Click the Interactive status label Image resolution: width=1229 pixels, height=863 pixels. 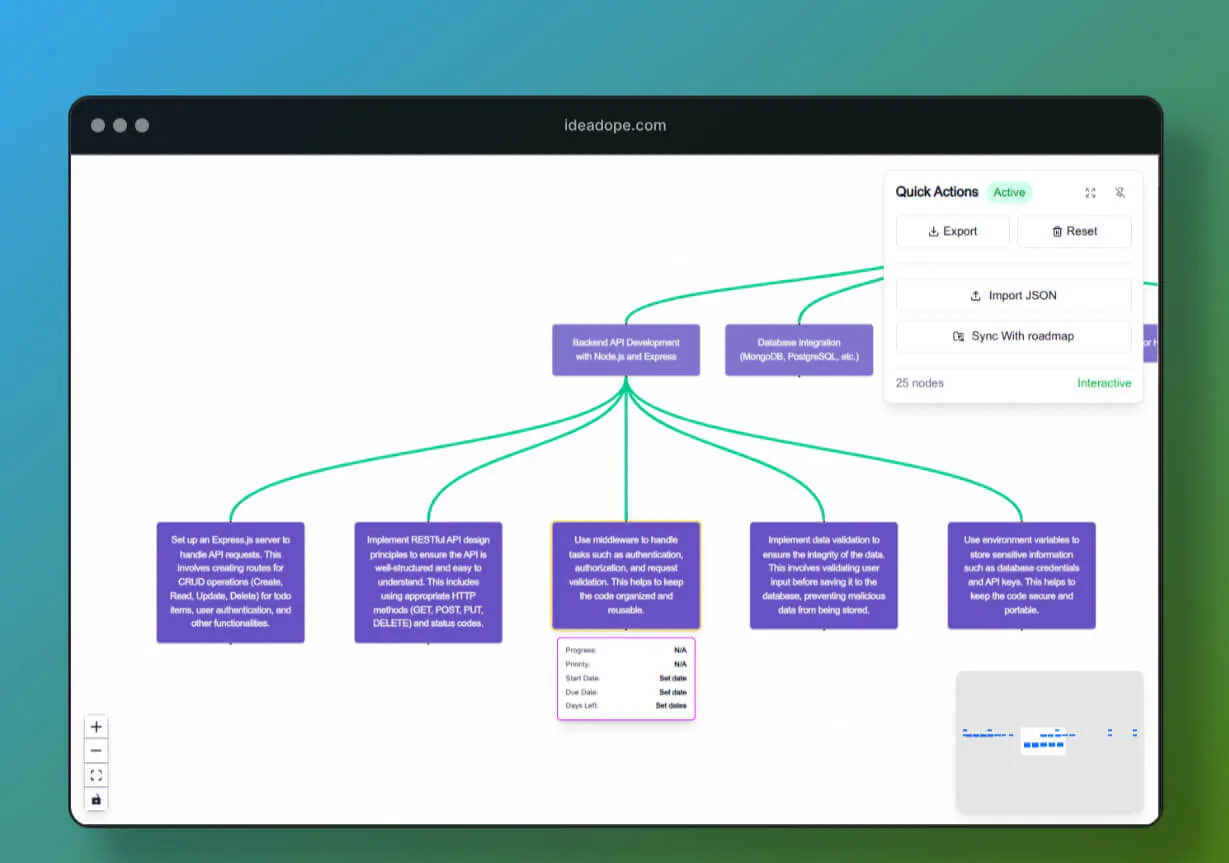pyautogui.click(x=1104, y=383)
